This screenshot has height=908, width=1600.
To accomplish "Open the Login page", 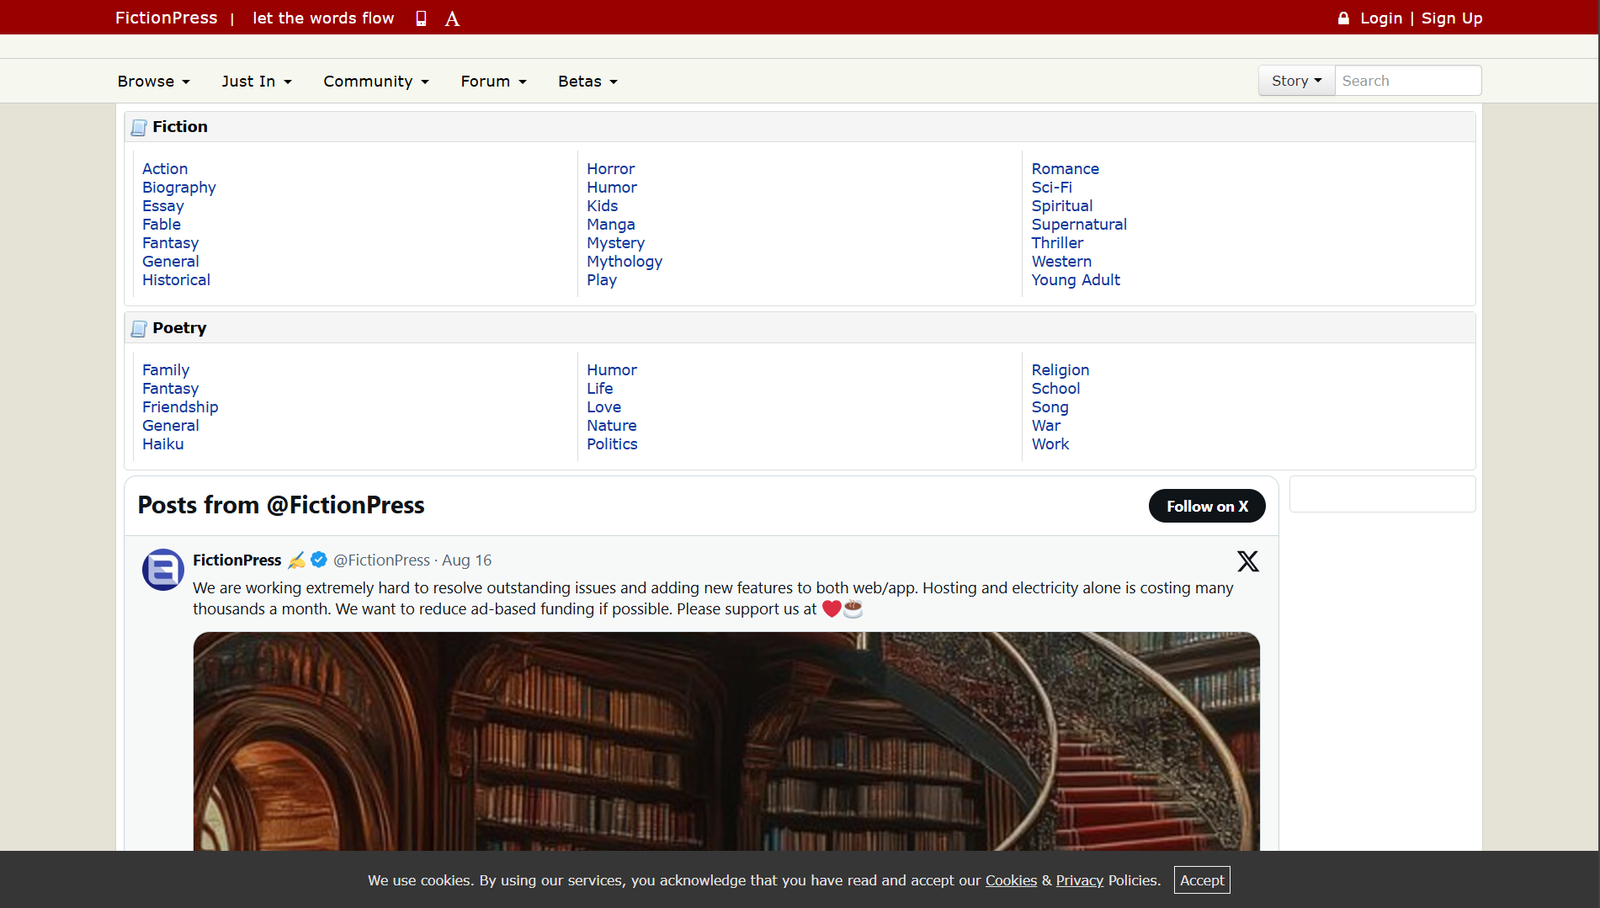I will [x=1381, y=18].
